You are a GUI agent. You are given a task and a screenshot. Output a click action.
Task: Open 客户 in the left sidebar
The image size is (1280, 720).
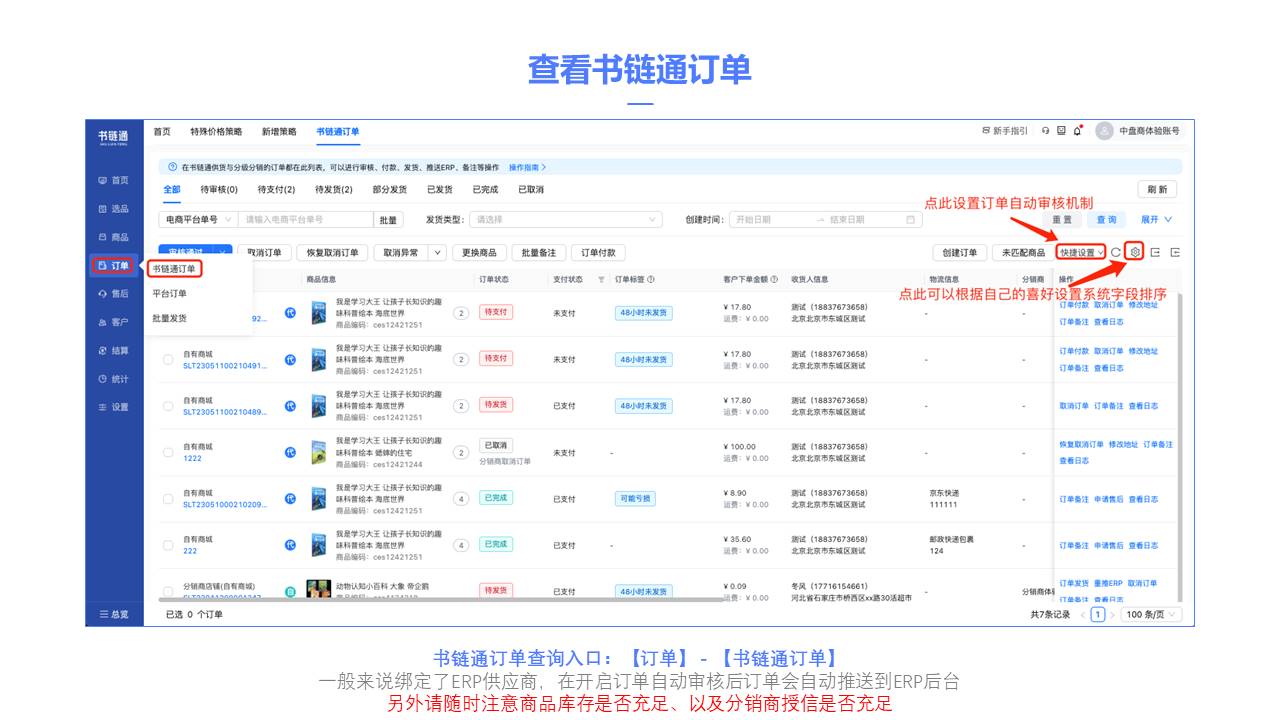(x=113, y=322)
